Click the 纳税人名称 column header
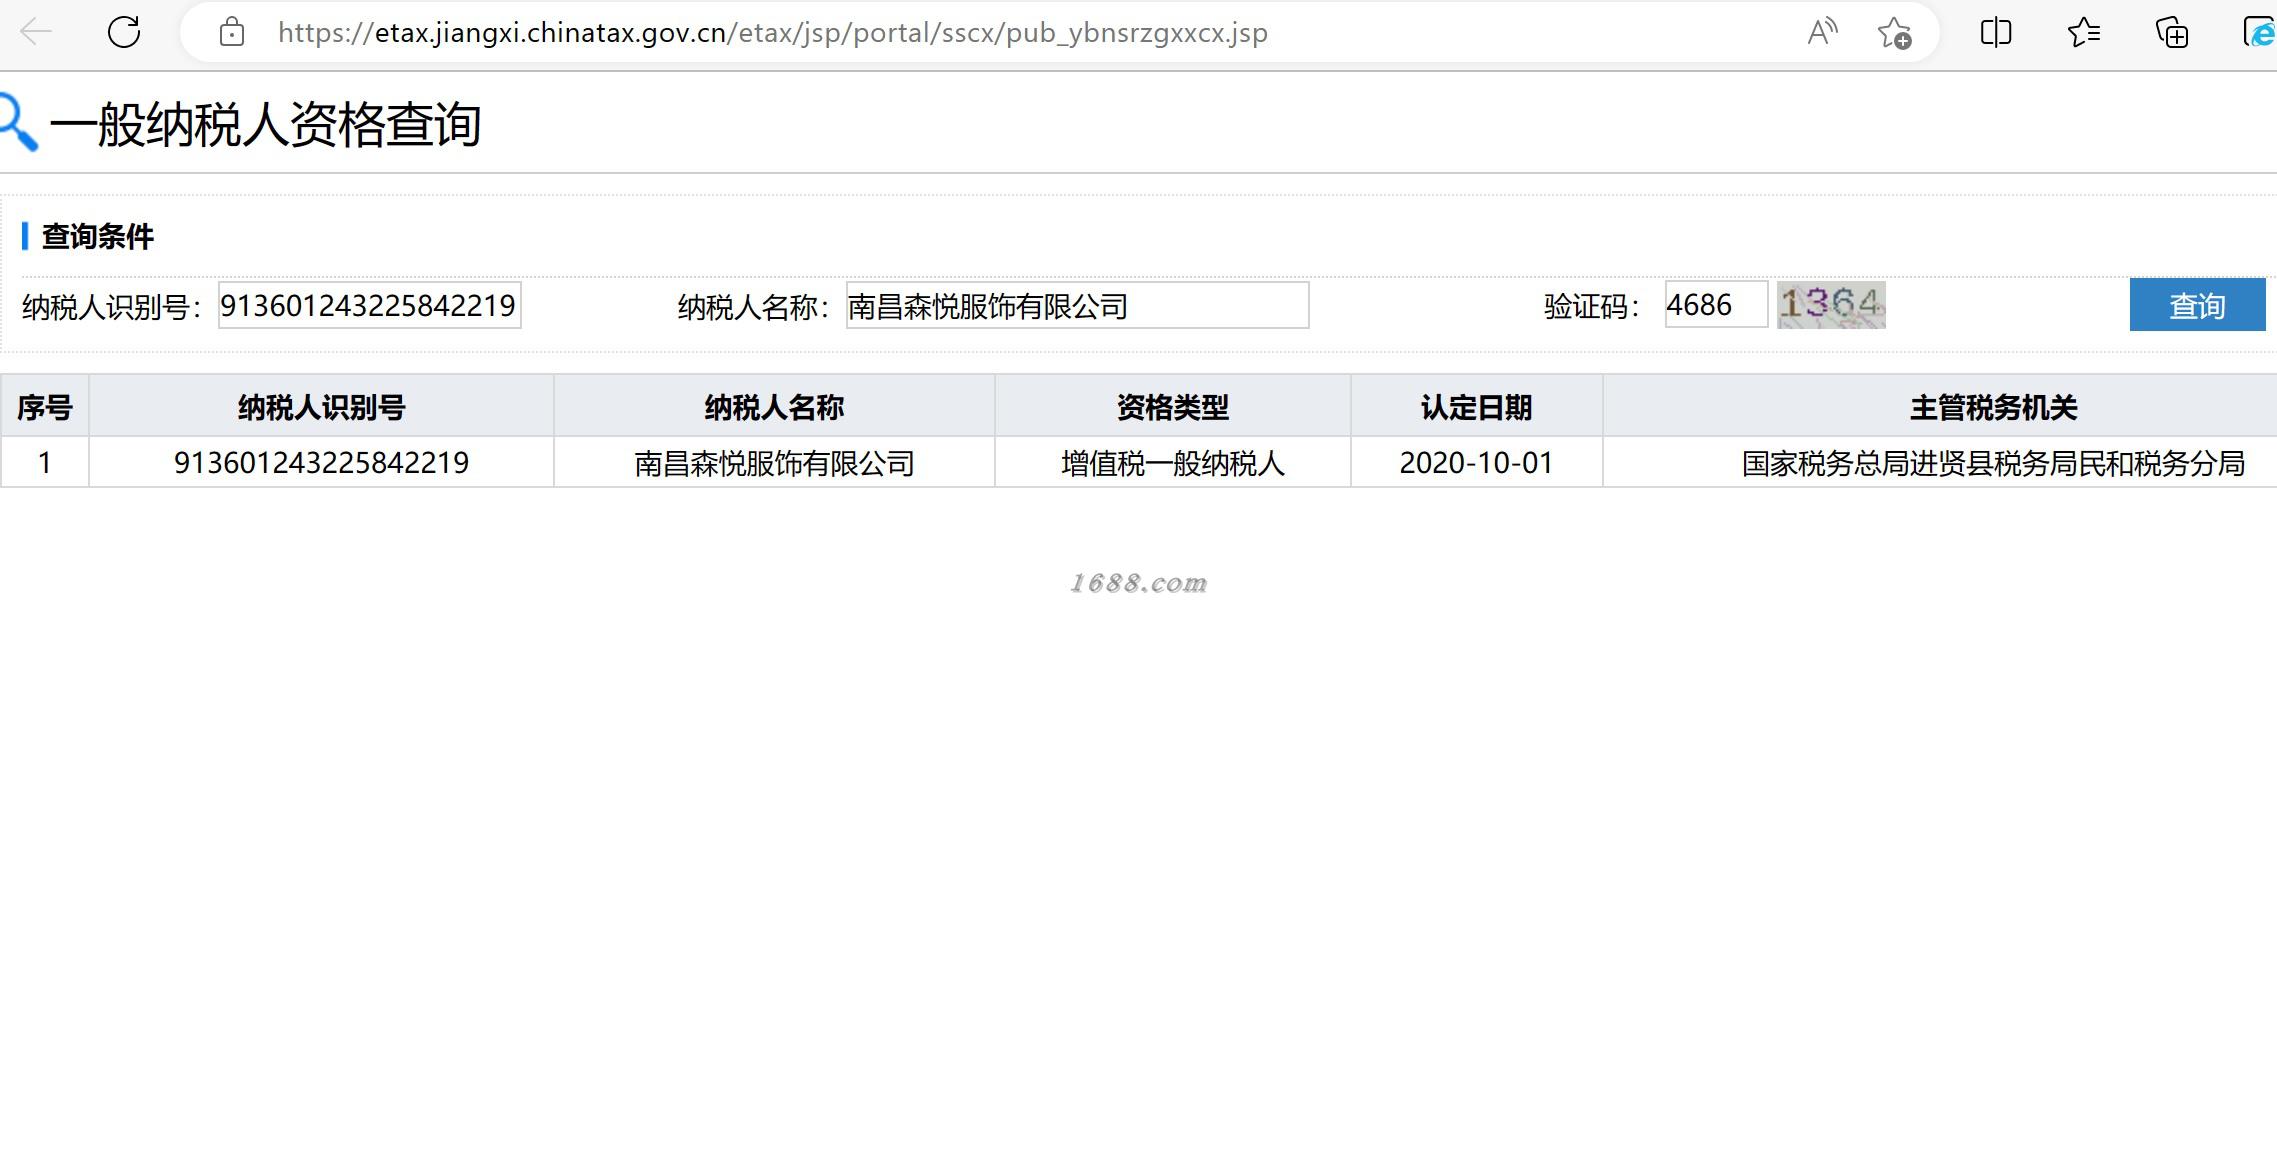Image resolution: width=2277 pixels, height=1161 pixels. click(x=774, y=406)
